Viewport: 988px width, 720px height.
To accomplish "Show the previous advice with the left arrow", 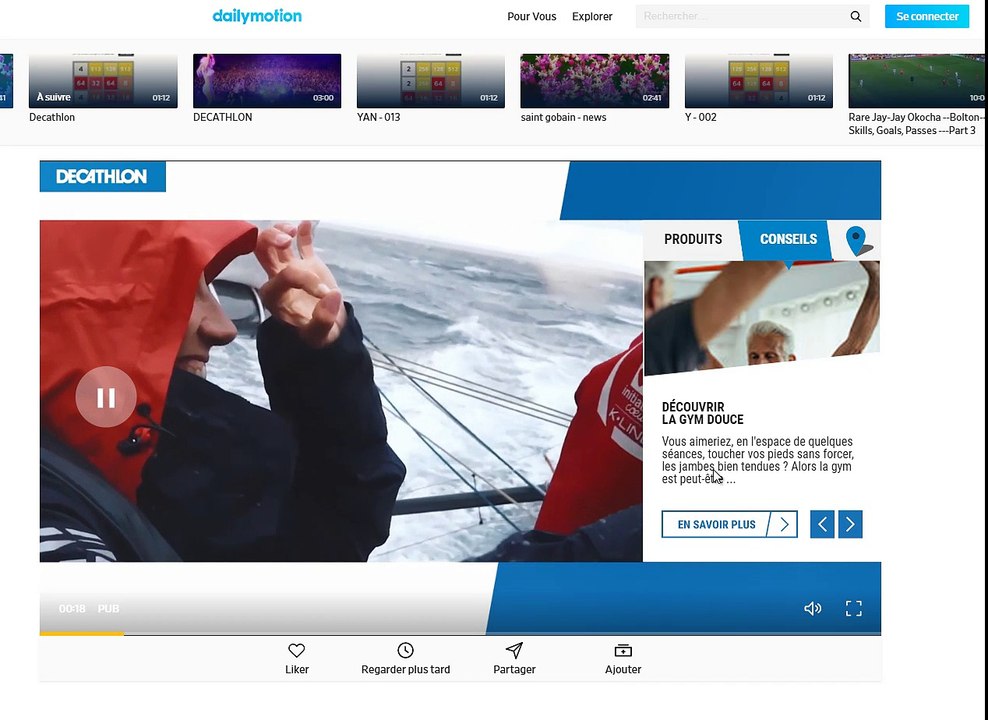I will (822, 524).
